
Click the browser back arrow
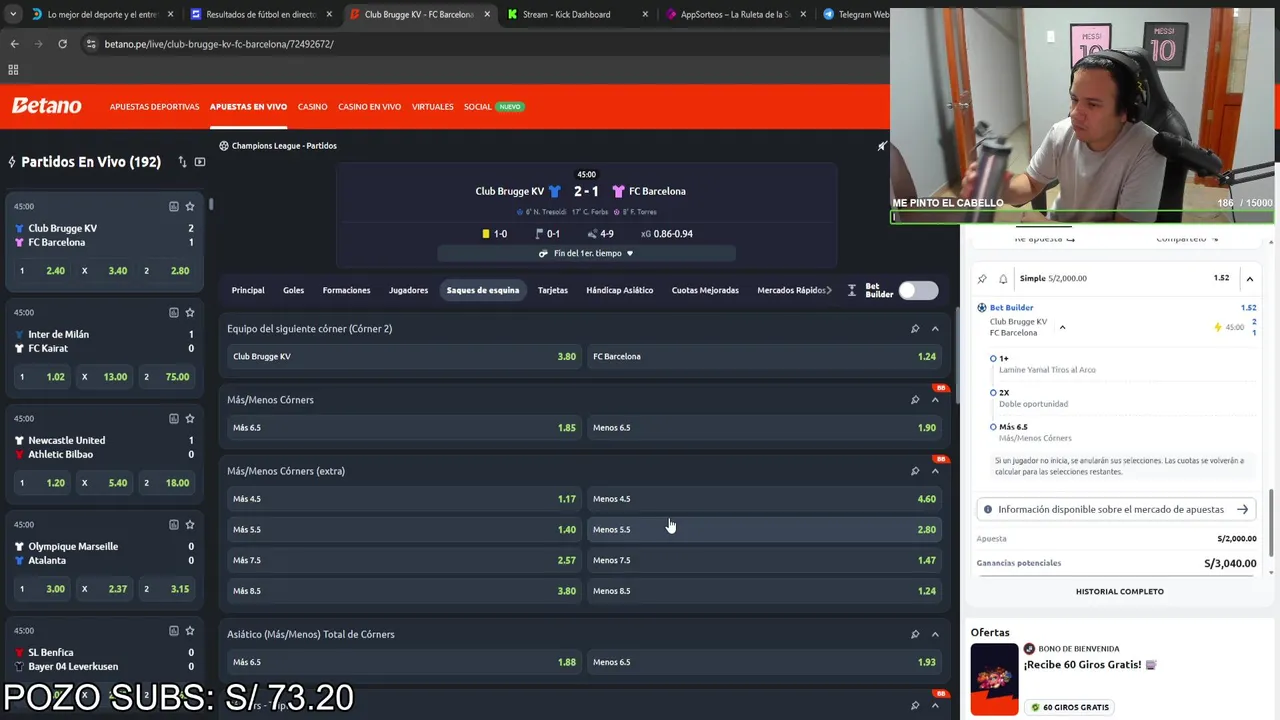click(x=14, y=44)
